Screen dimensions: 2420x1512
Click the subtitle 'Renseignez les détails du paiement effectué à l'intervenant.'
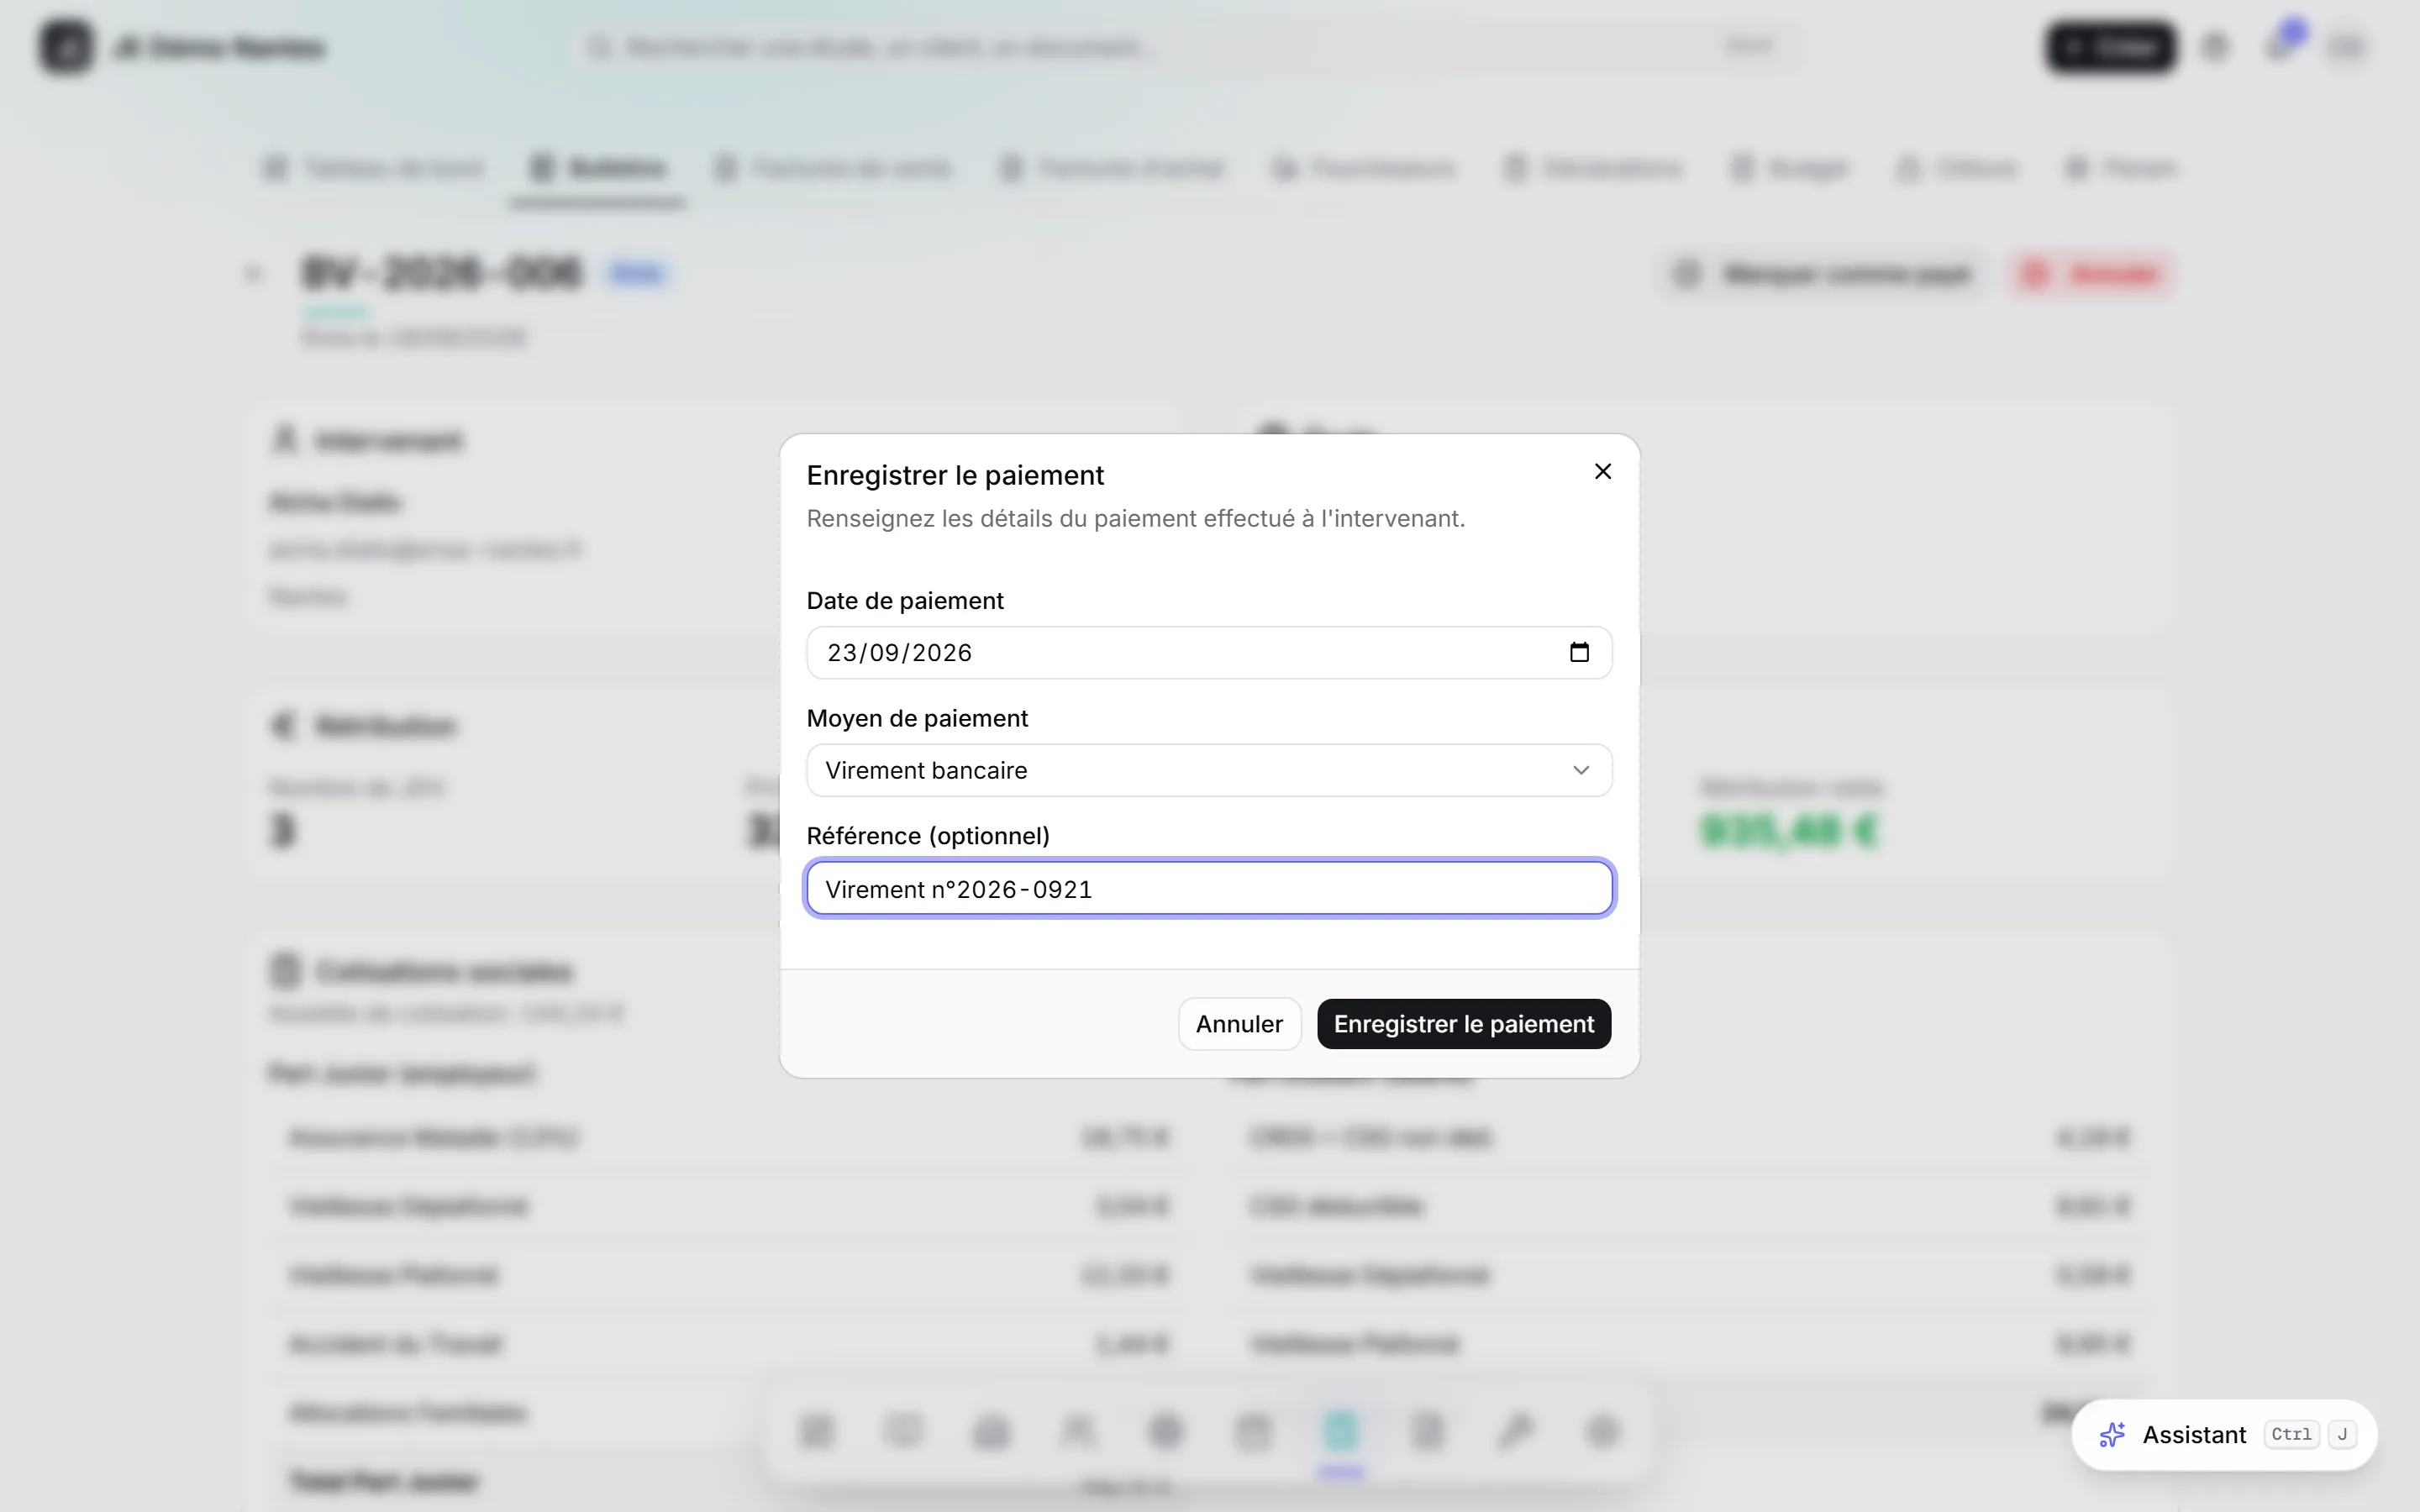(x=1135, y=518)
